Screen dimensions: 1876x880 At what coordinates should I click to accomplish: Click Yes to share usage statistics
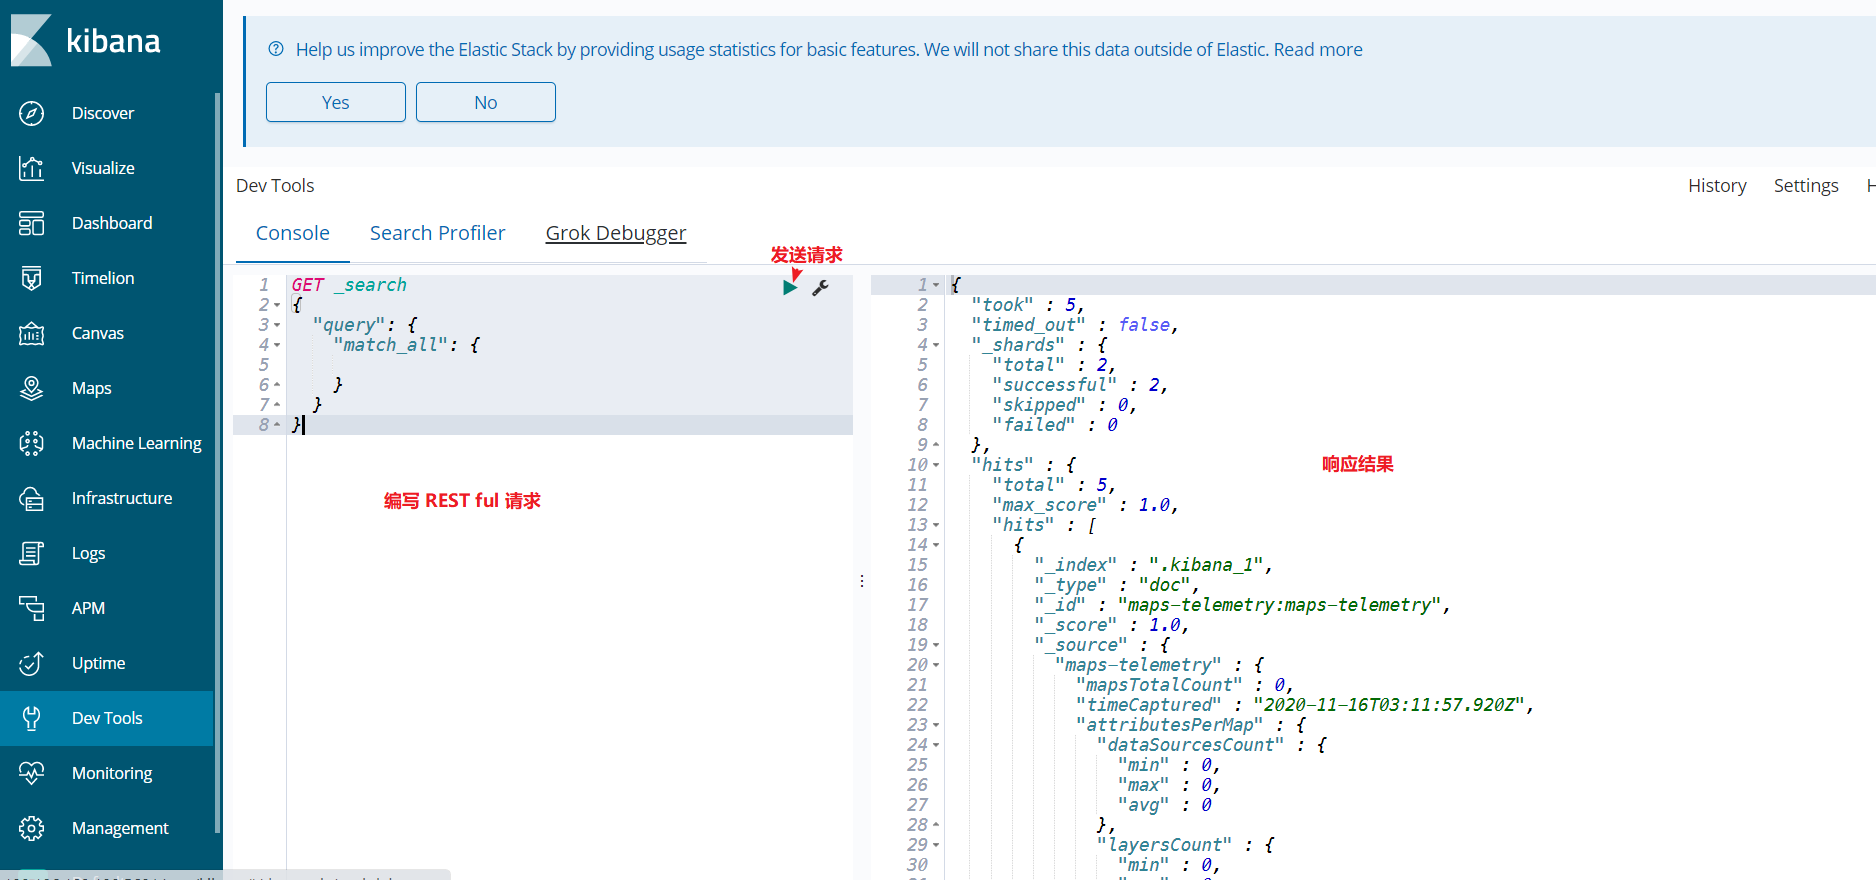point(336,102)
